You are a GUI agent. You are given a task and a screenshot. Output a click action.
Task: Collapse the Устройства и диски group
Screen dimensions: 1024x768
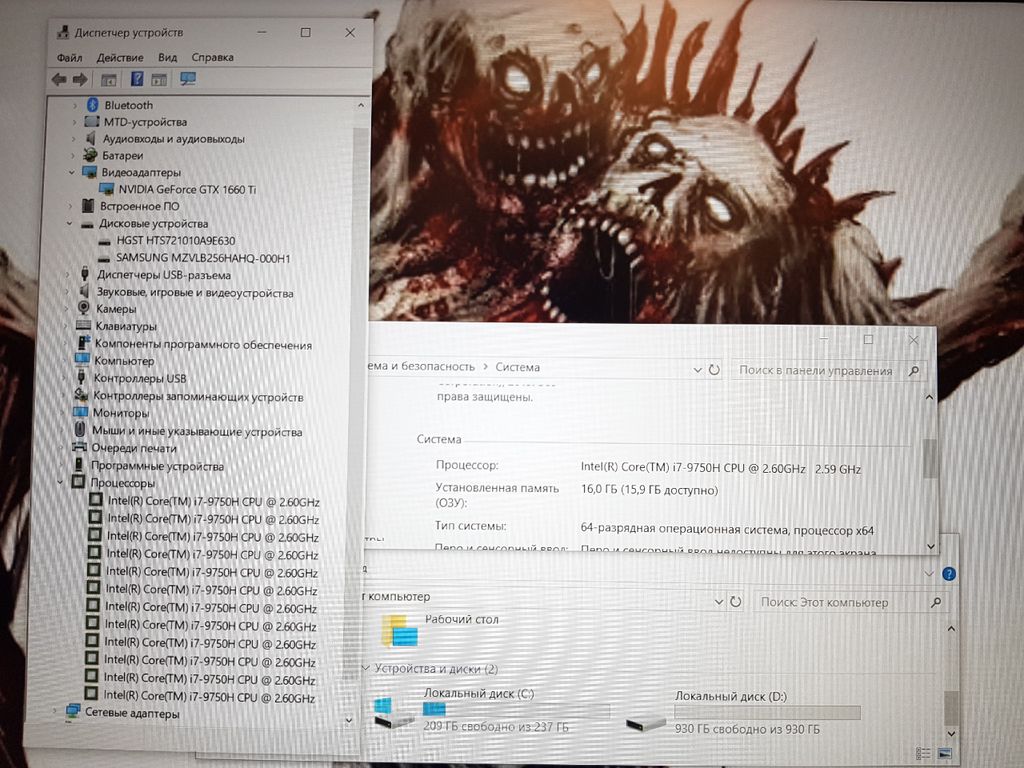pyautogui.click(x=364, y=668)
